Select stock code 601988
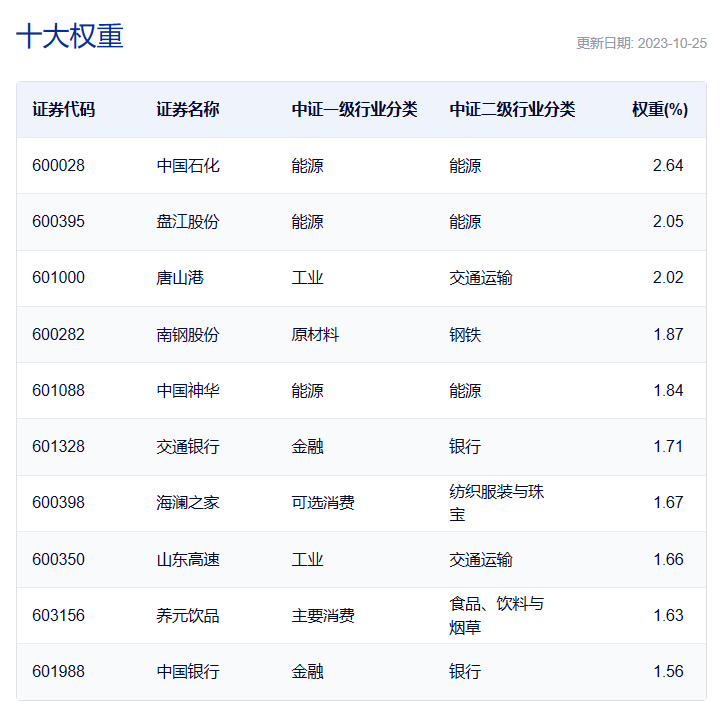Viewport: 725px width, 710px height. (59, 671)
